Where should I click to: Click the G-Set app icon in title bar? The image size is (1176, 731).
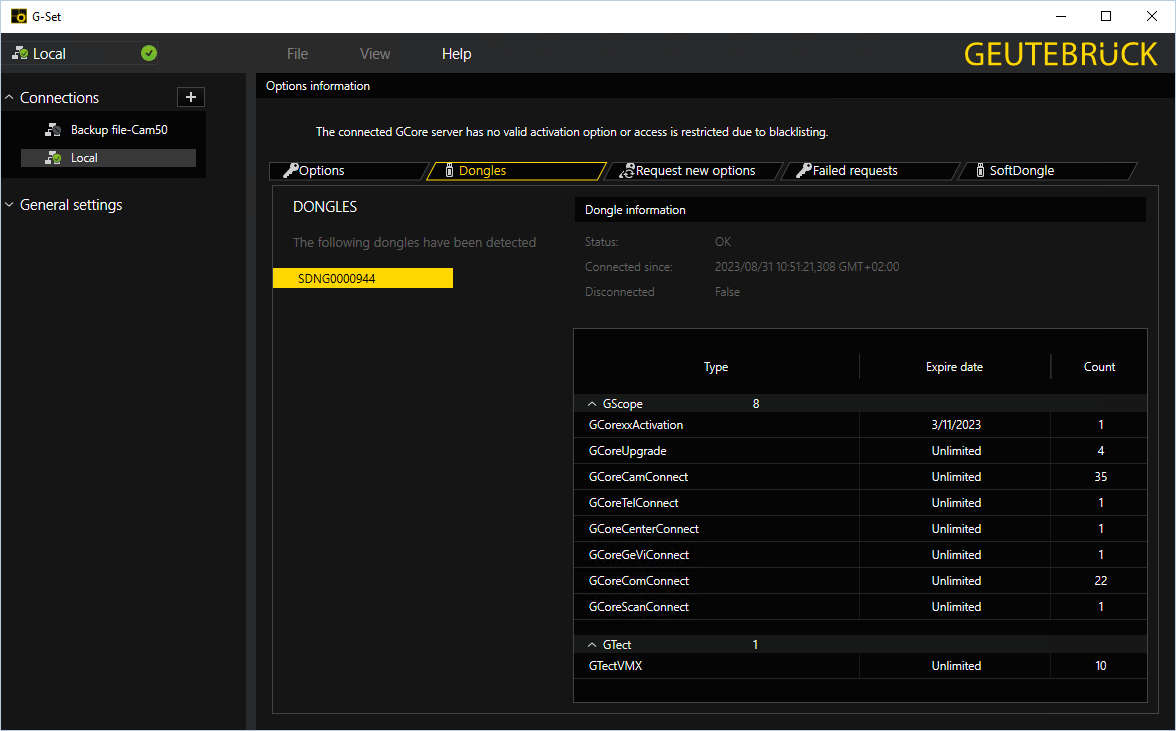(18, 16)
